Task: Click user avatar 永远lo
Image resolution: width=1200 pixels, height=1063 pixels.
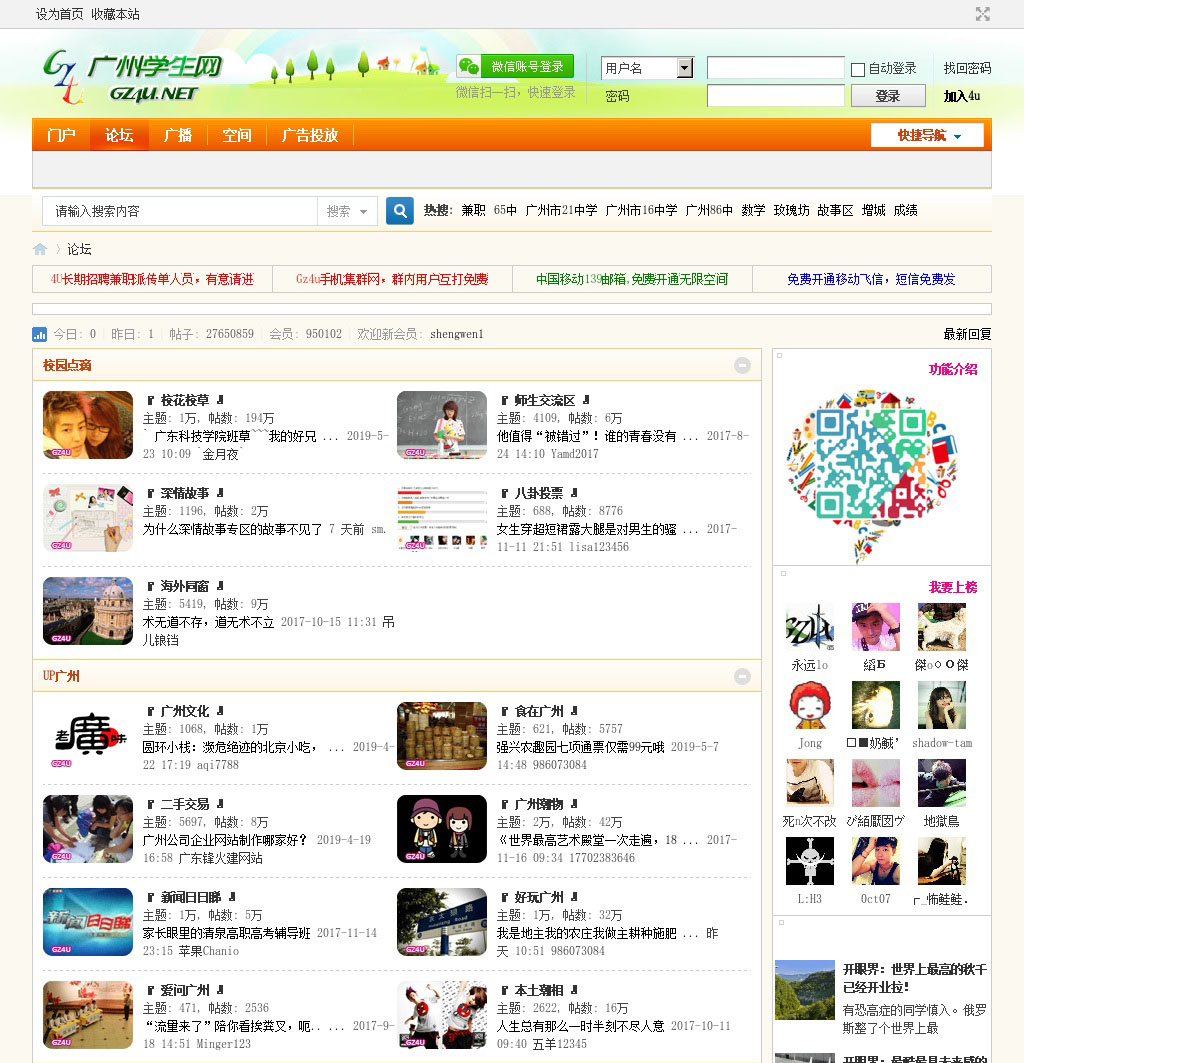Action: click(x=810, y=627)
